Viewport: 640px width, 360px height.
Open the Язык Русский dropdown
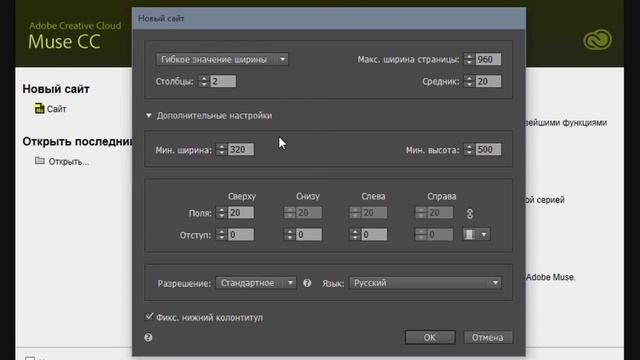coord(425,283)
